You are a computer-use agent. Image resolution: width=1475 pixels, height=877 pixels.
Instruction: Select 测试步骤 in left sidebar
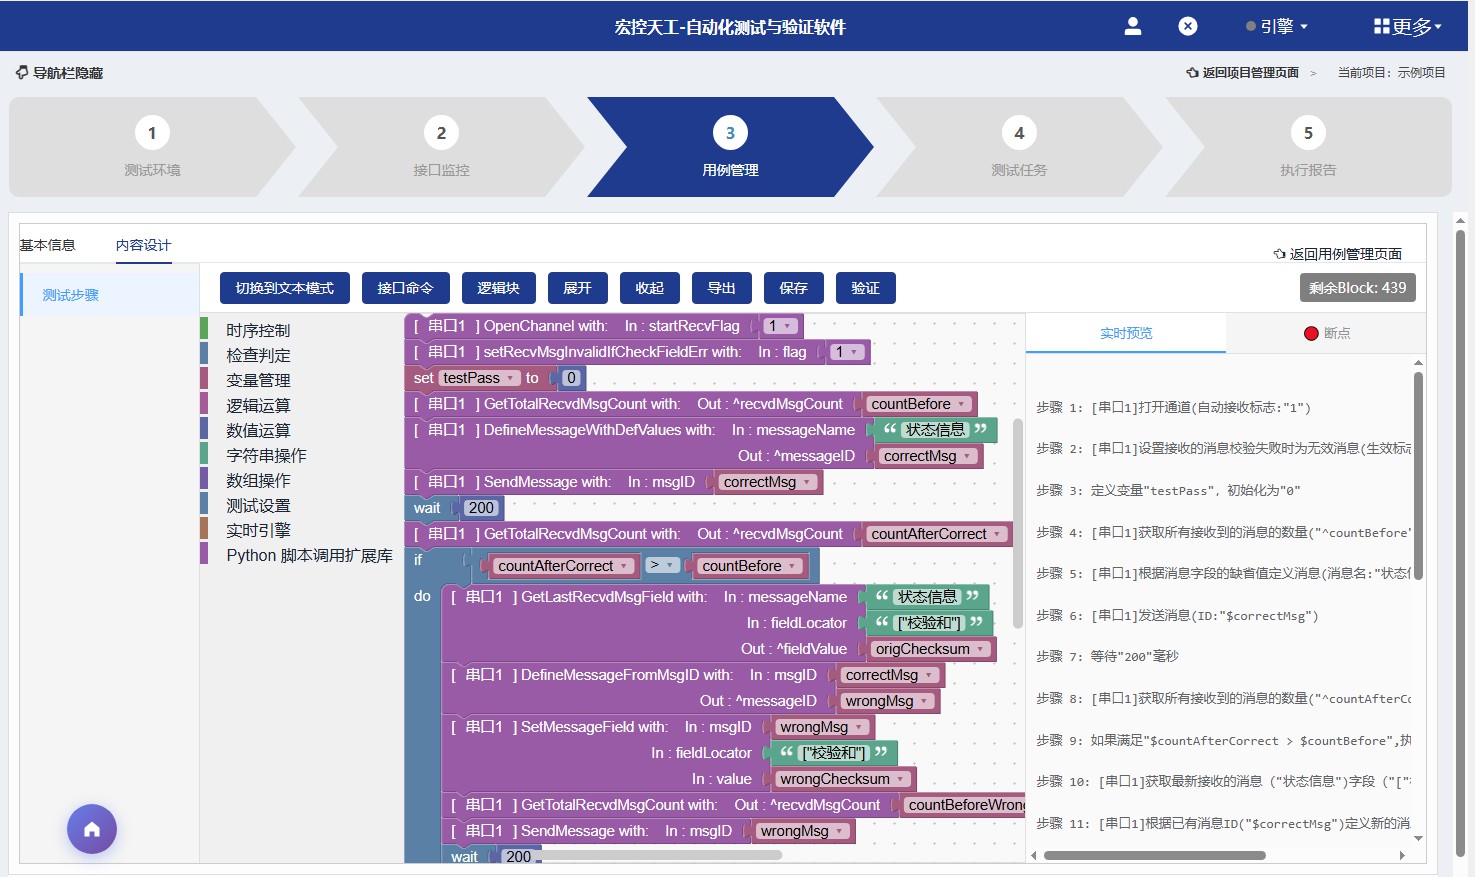pos(71,295)
